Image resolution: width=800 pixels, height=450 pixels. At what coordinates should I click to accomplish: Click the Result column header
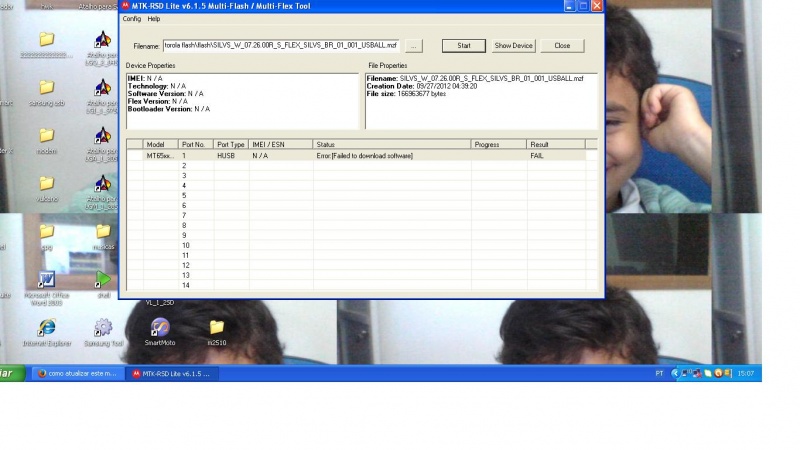click(x=556, y=144)
